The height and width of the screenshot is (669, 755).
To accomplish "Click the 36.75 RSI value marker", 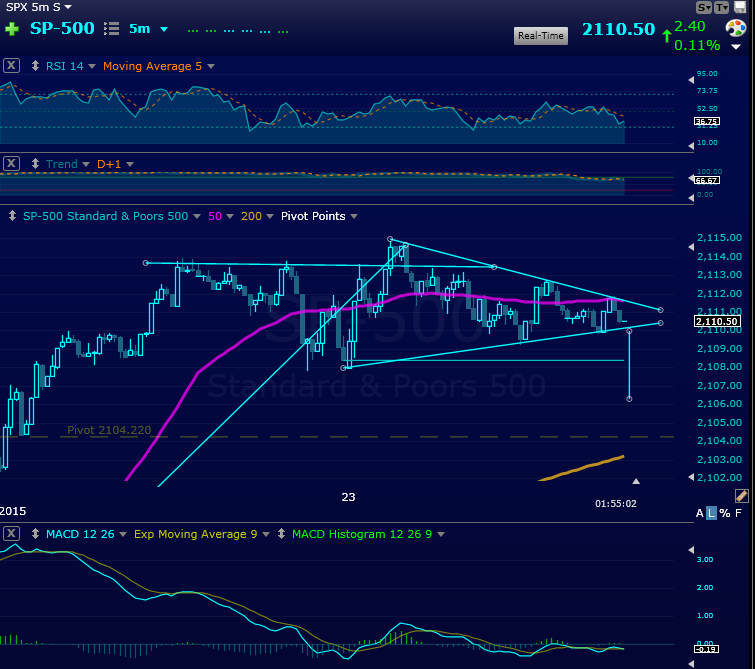I will pyautogui.click(x=707, y=121).
